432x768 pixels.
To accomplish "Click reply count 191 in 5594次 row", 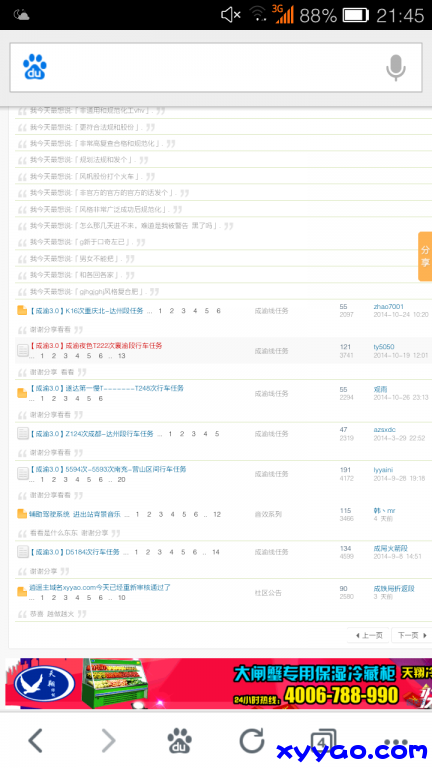I will point(345,470).
